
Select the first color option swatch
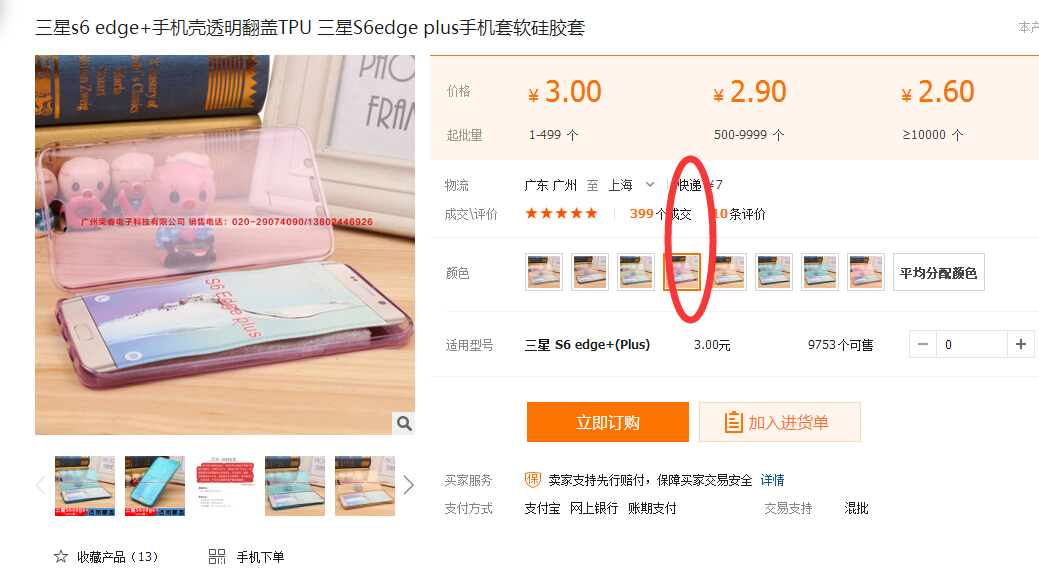coord(544,272)
